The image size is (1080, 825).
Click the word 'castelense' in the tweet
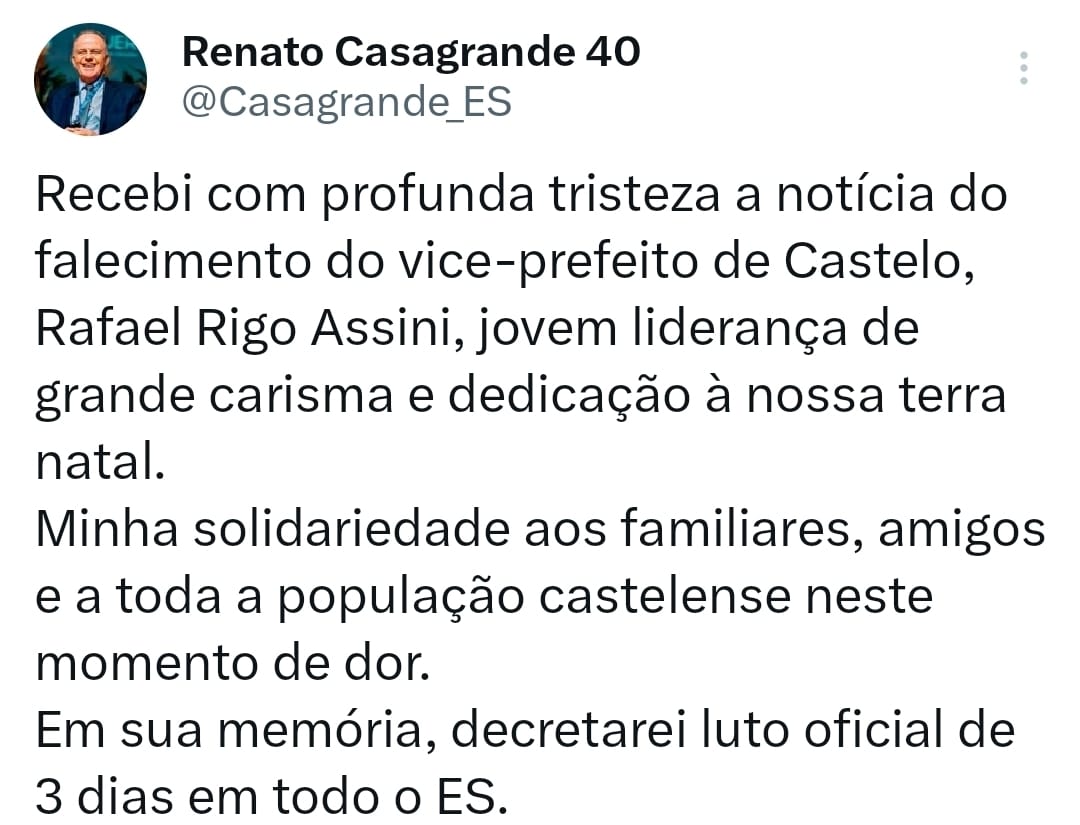pyautogui.click(x=665, y=596)
